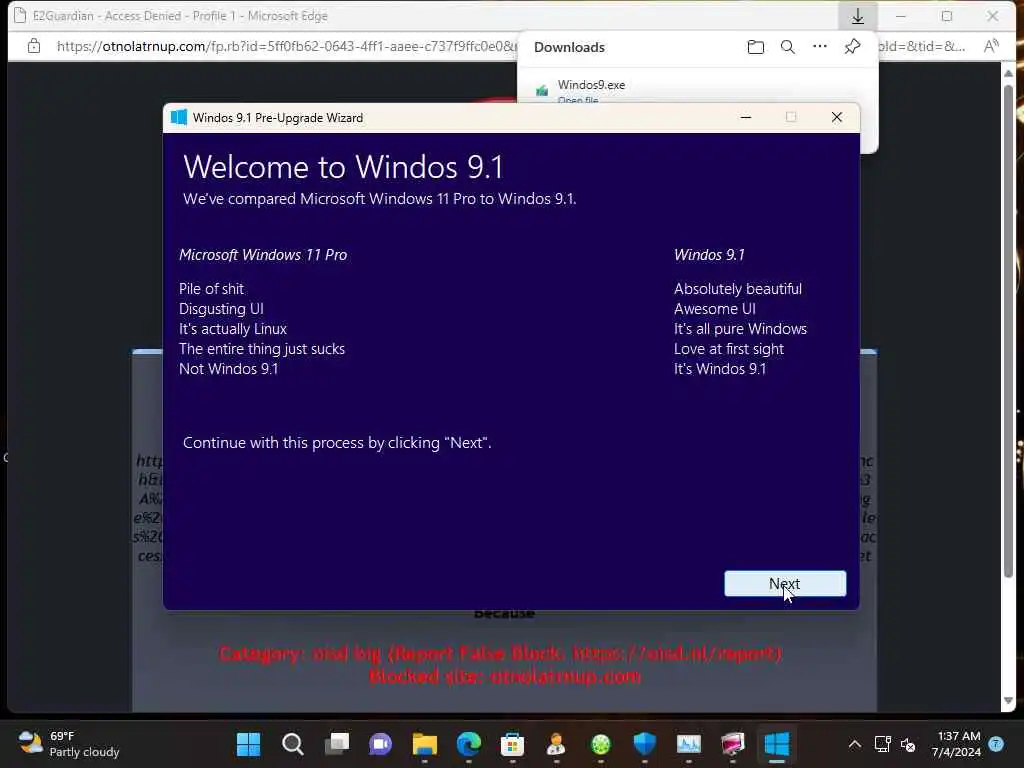
Task: Minimize the Windos 9.1 wizard window
Action: (746, 117)
